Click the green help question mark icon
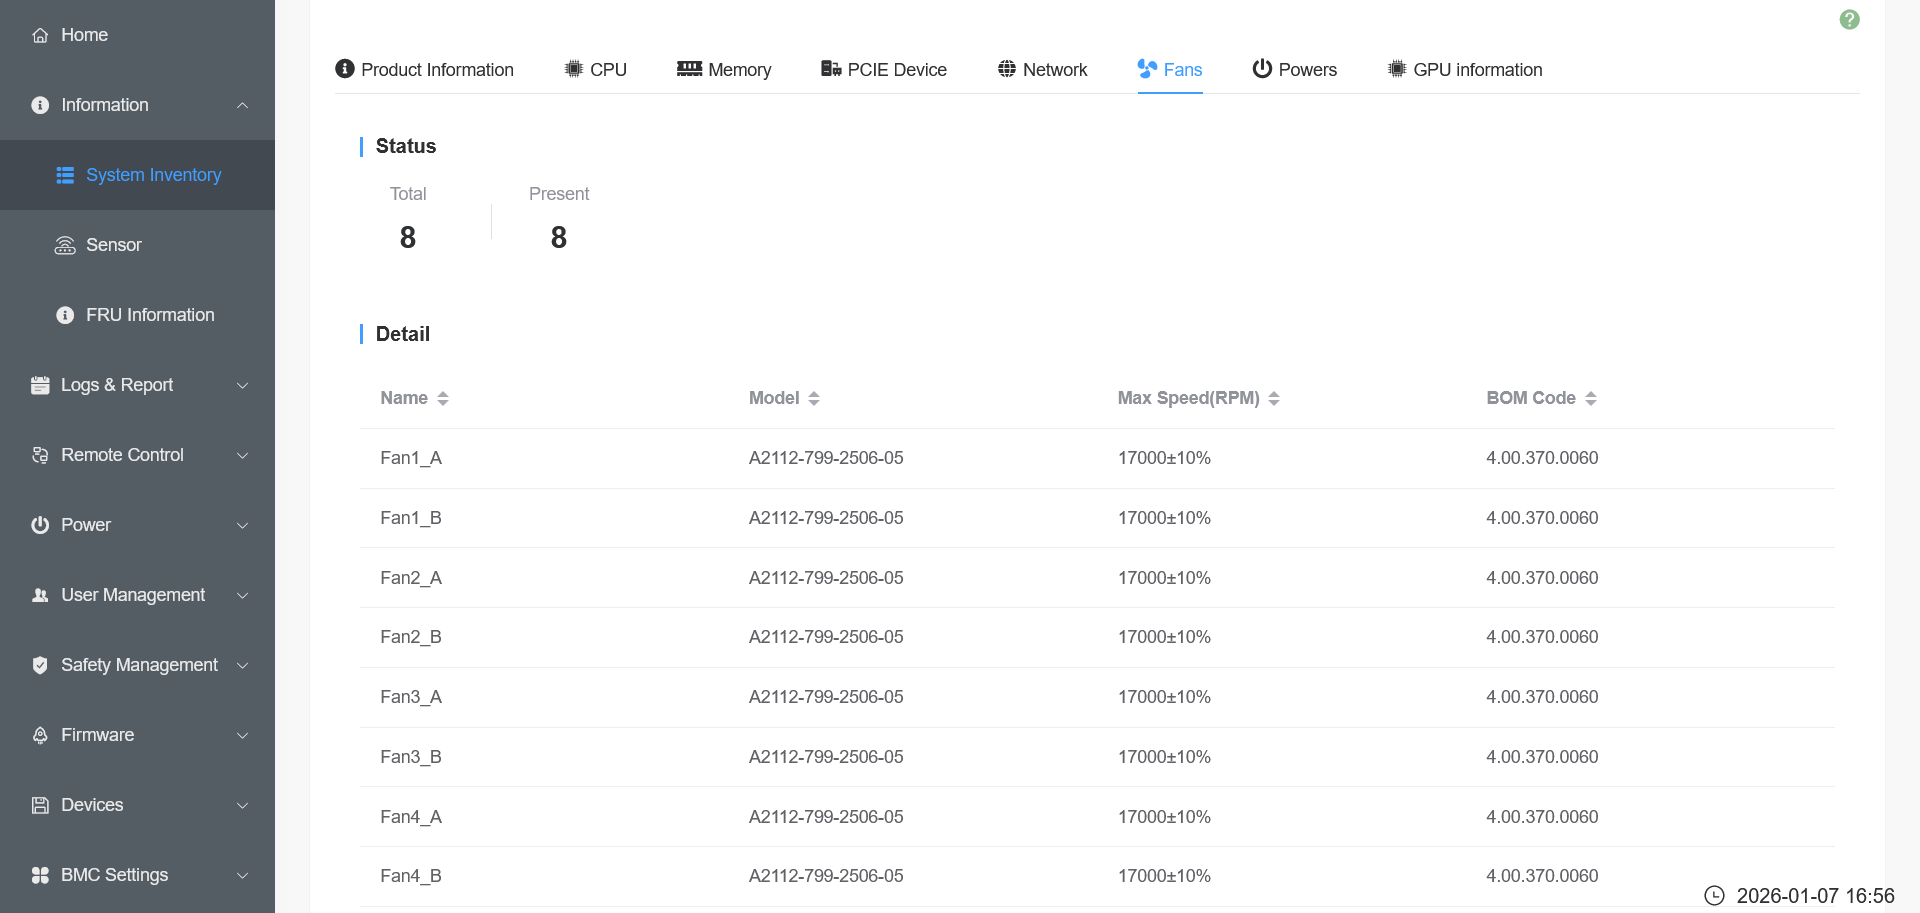This screenshot has height=913, width=1920. coord(1849,20)
